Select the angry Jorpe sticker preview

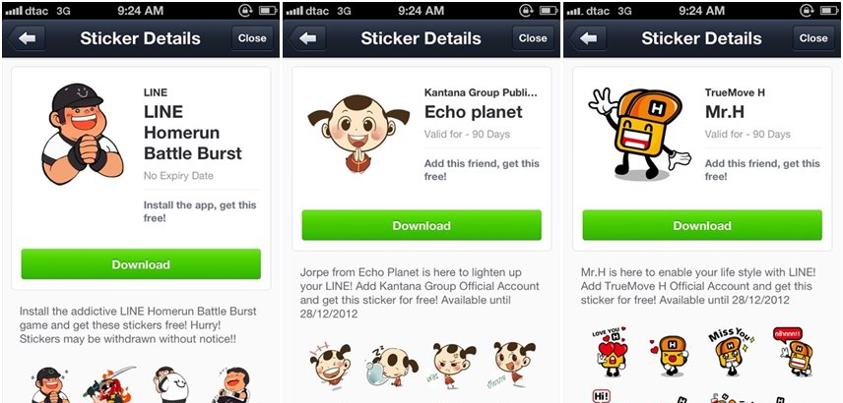[x=453, y=365]
